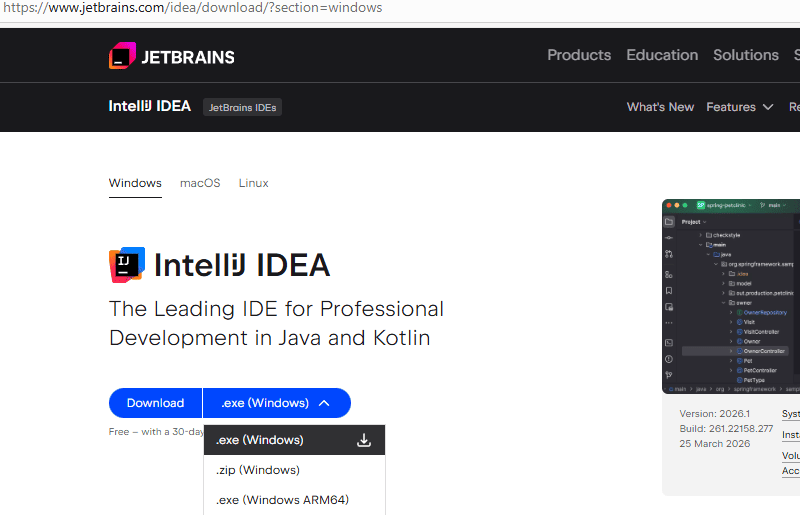Click the Build: 261.22158.277 text
The image size is (800, 515).
click(726, 429)
